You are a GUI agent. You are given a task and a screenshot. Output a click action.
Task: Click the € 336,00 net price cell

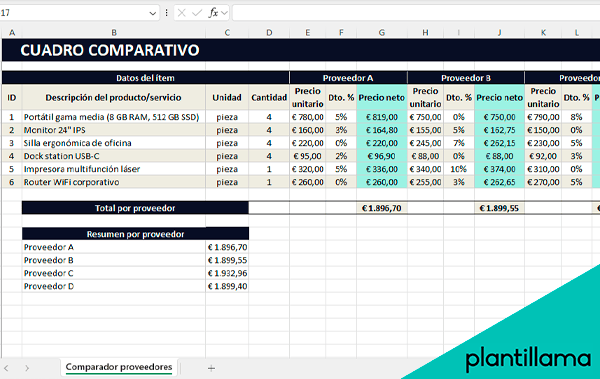tap(382, 169)
